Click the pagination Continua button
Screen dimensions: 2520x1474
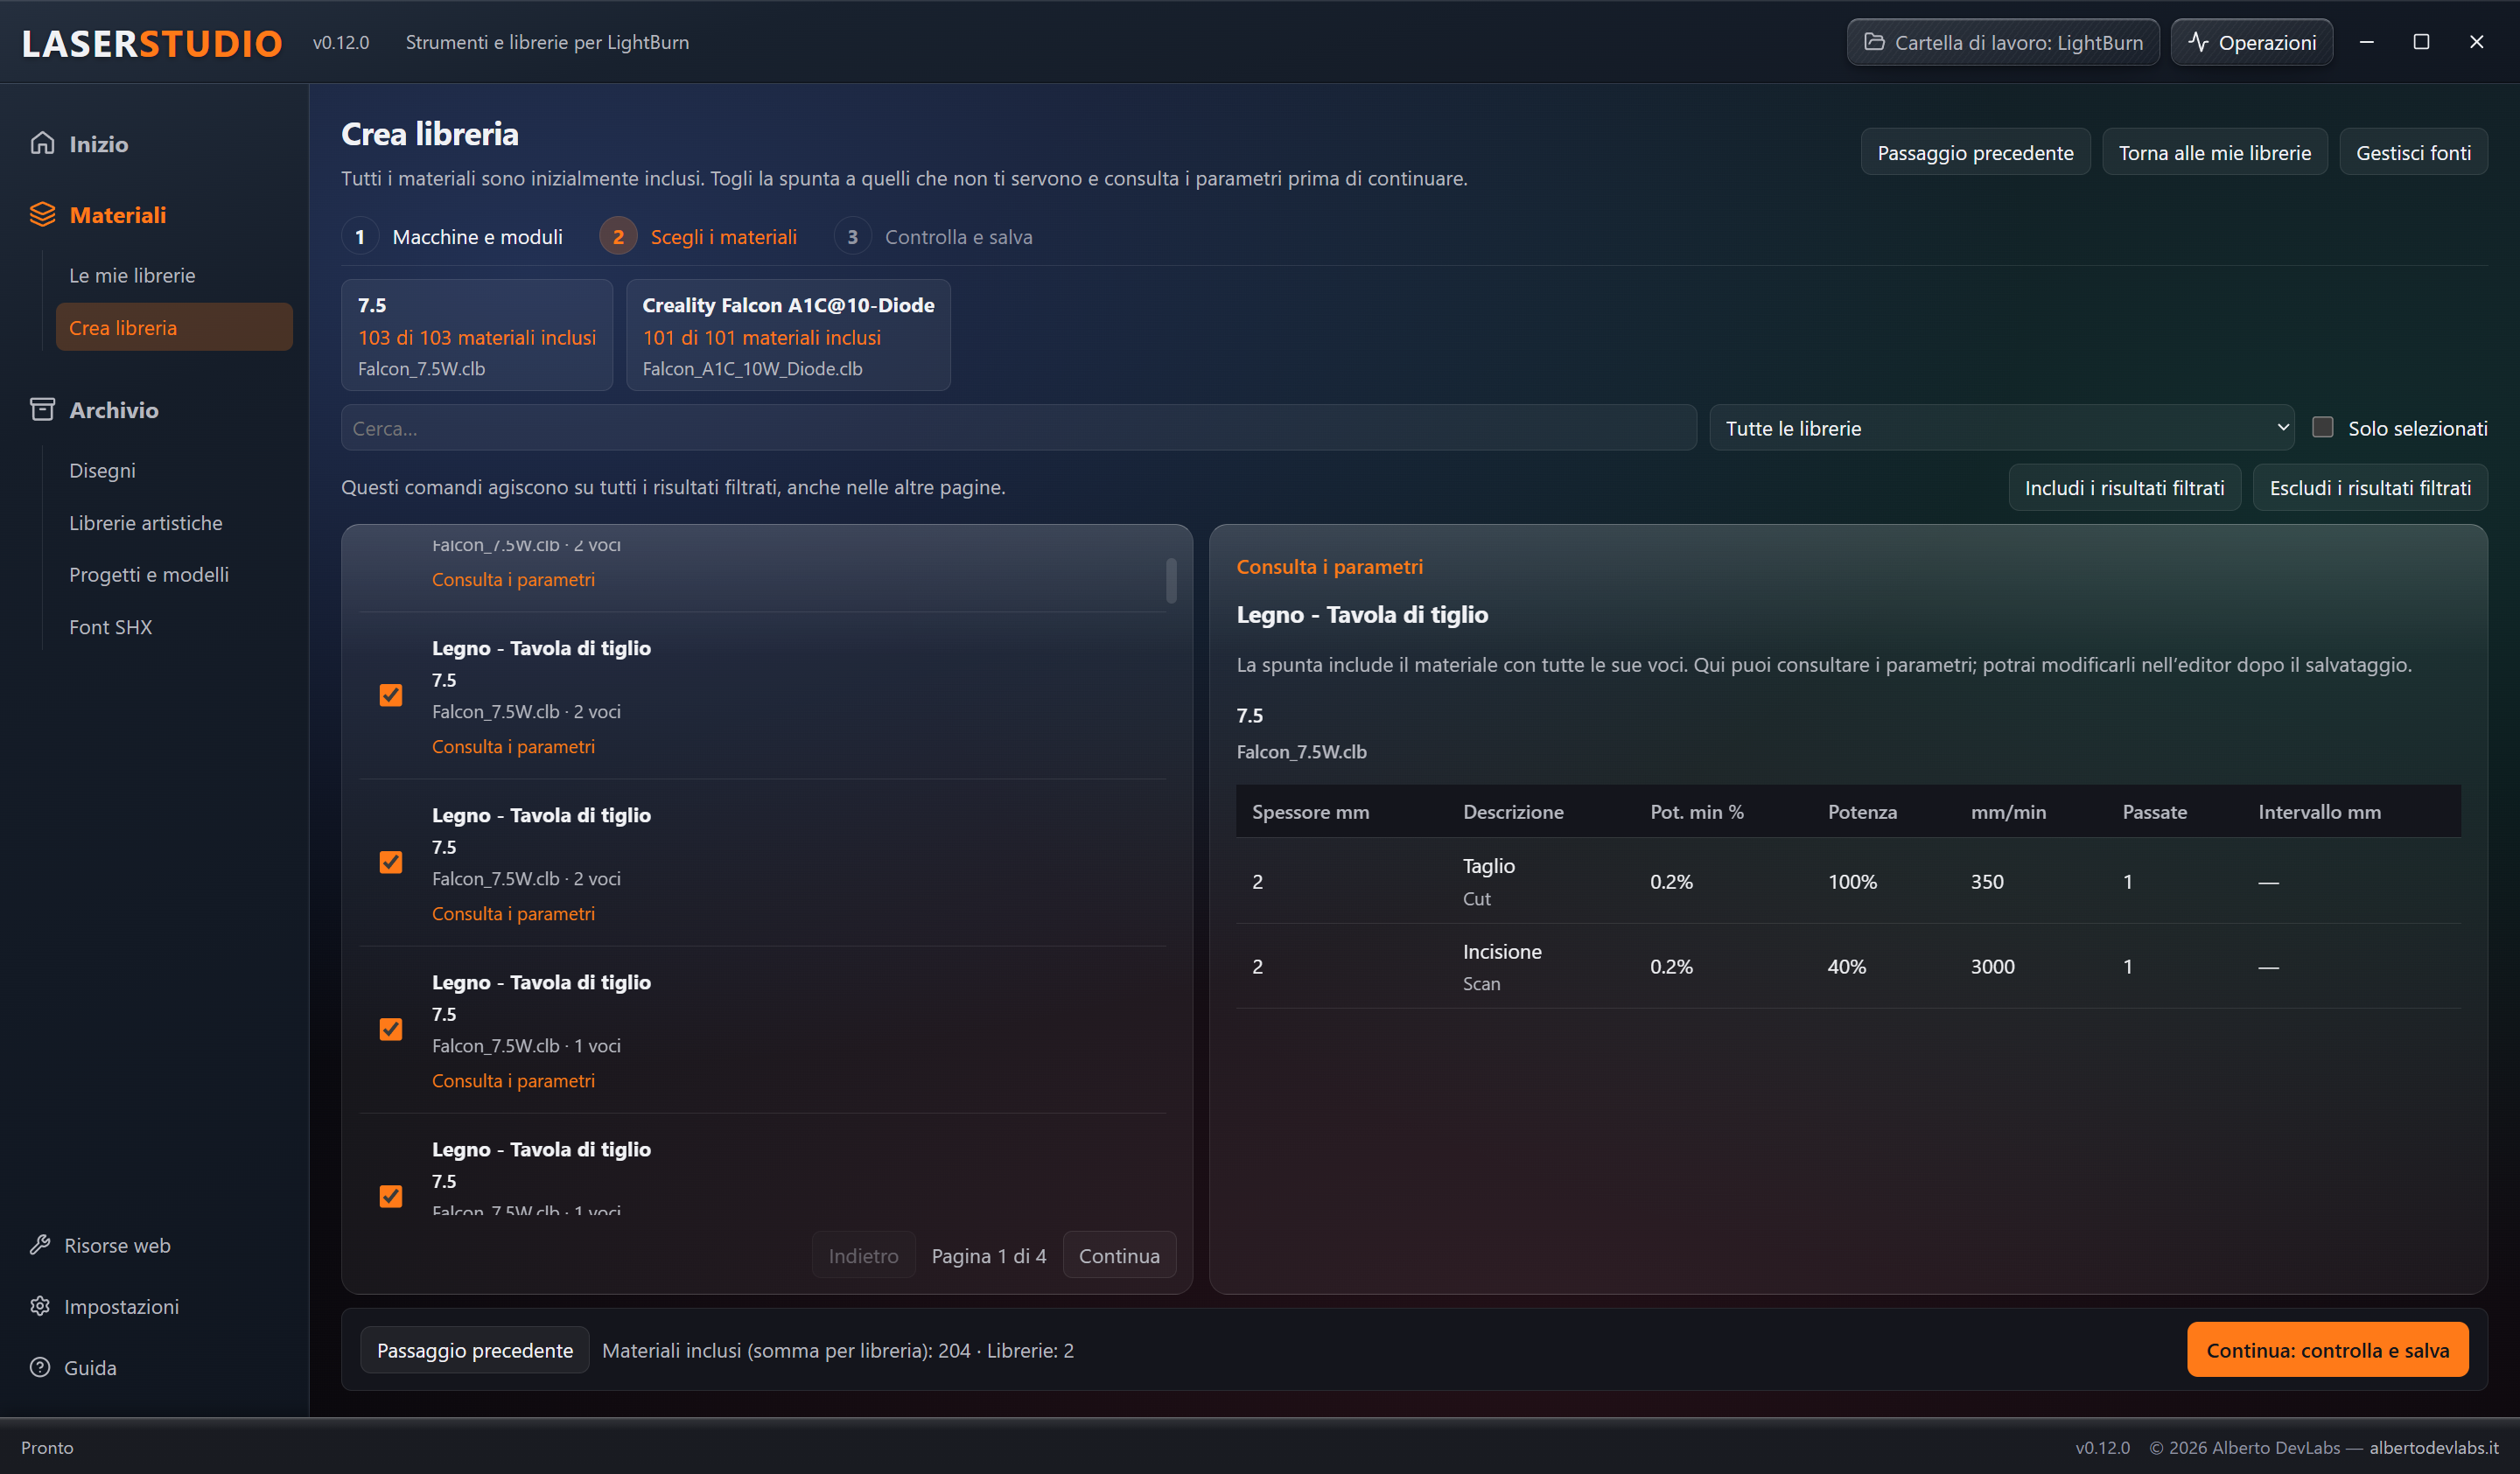coord(1119,1255)
